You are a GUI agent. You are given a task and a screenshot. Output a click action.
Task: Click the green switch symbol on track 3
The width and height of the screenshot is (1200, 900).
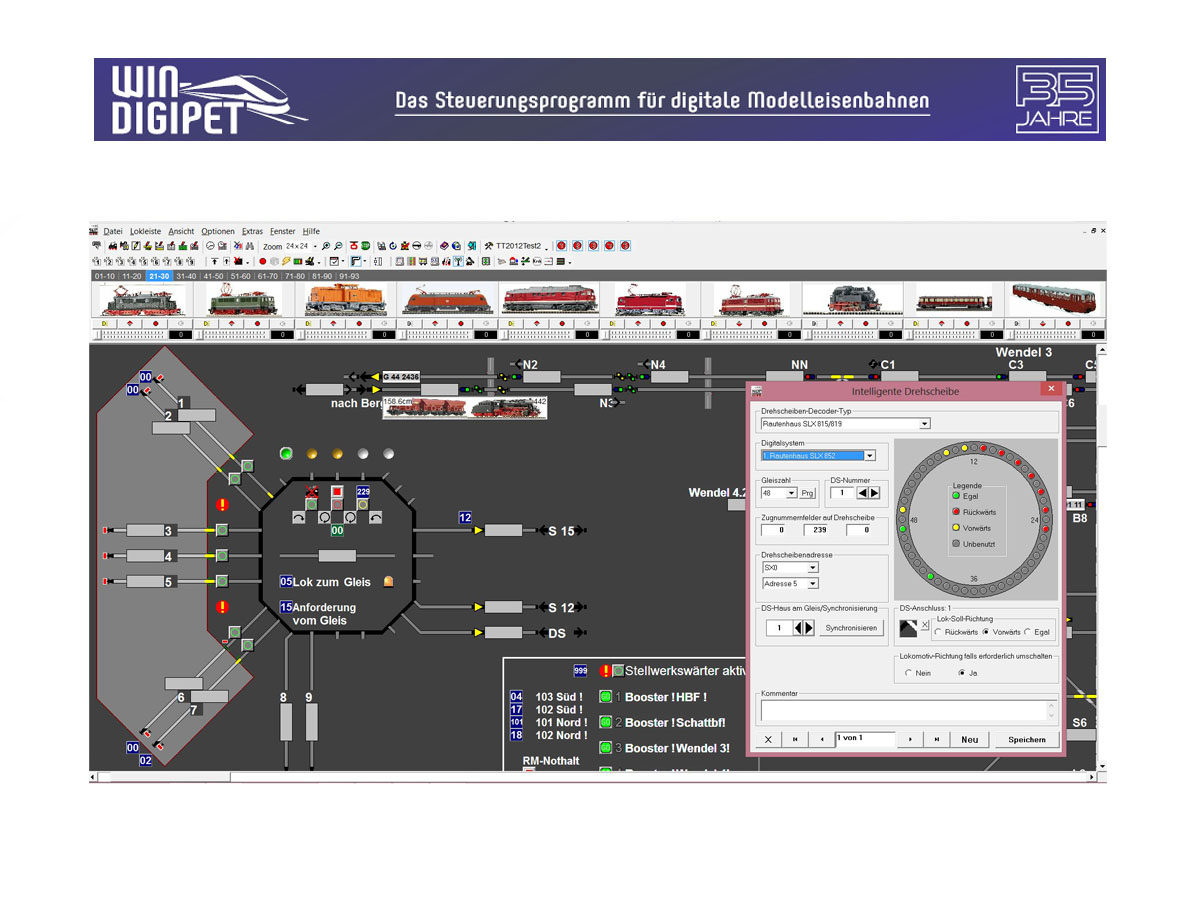point(223,530)
